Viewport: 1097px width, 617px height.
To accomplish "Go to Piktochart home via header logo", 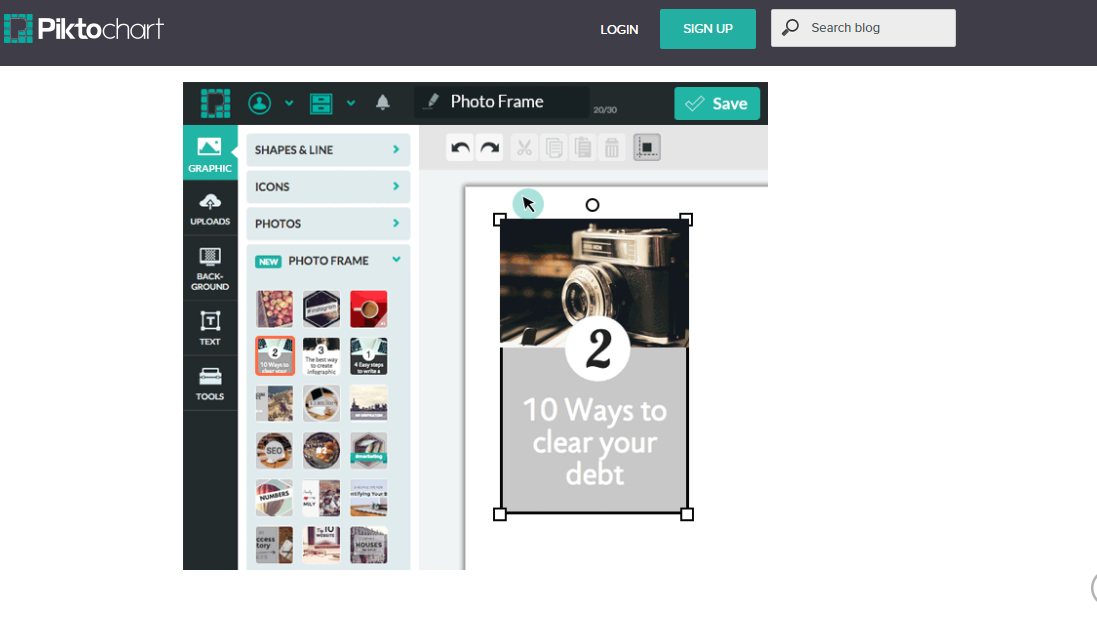I will [x=85, y=29].
